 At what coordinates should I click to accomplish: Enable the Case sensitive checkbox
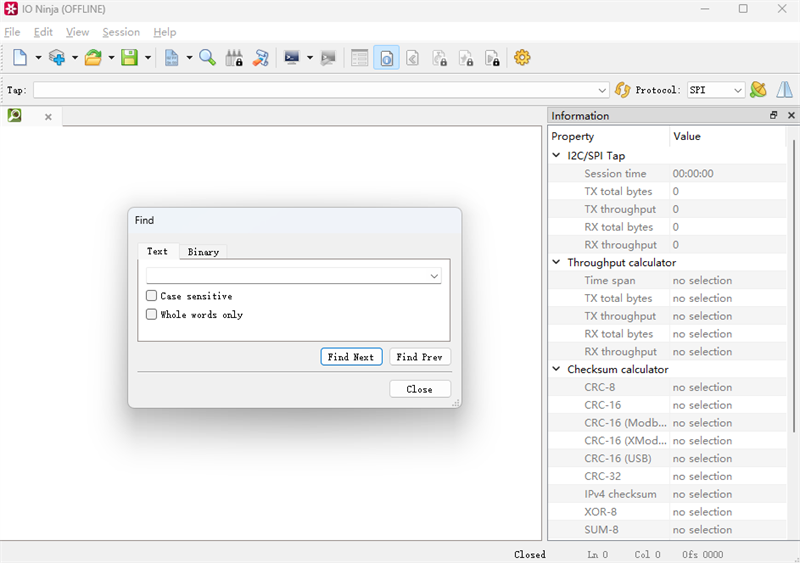[152, 296]
